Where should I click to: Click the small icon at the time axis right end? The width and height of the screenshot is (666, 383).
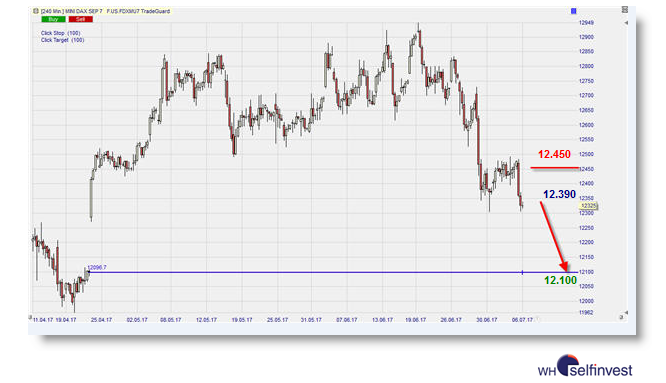[x=621, y=317]
